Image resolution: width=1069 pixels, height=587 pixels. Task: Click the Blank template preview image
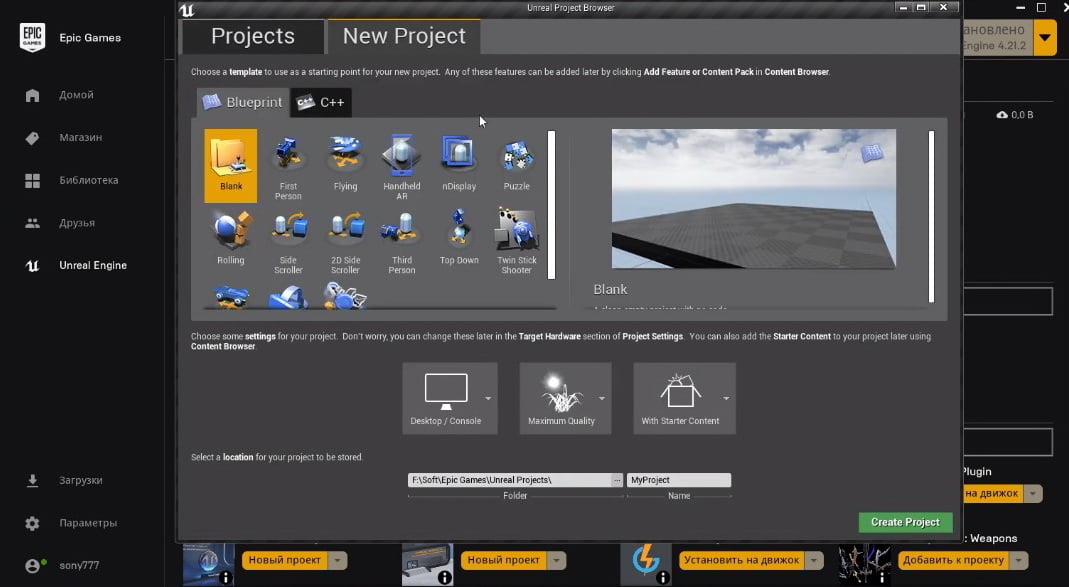(x=753, y=198)
